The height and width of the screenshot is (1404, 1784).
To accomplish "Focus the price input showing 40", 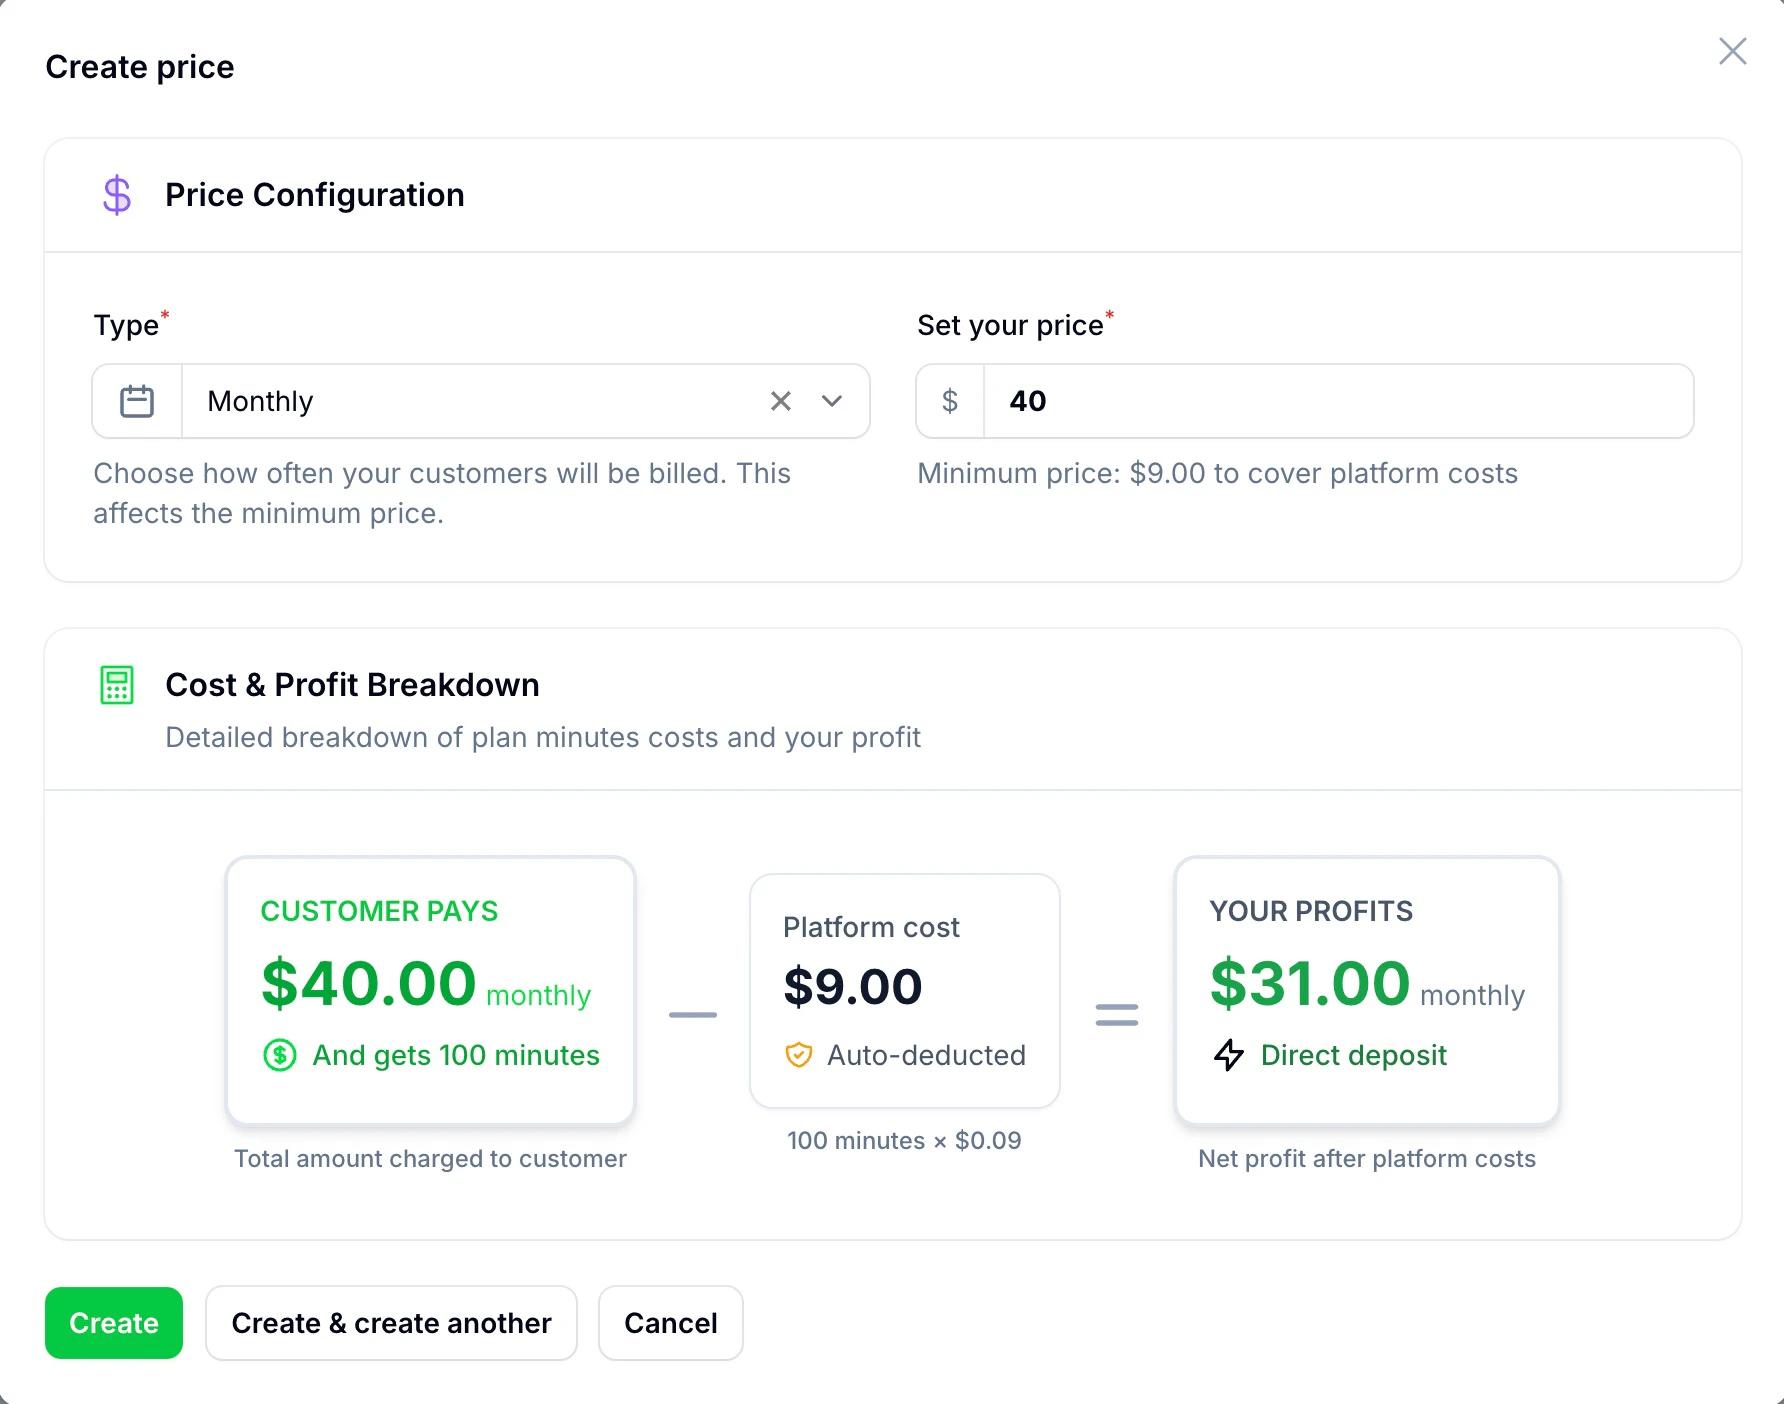I will click(1200, 400).
